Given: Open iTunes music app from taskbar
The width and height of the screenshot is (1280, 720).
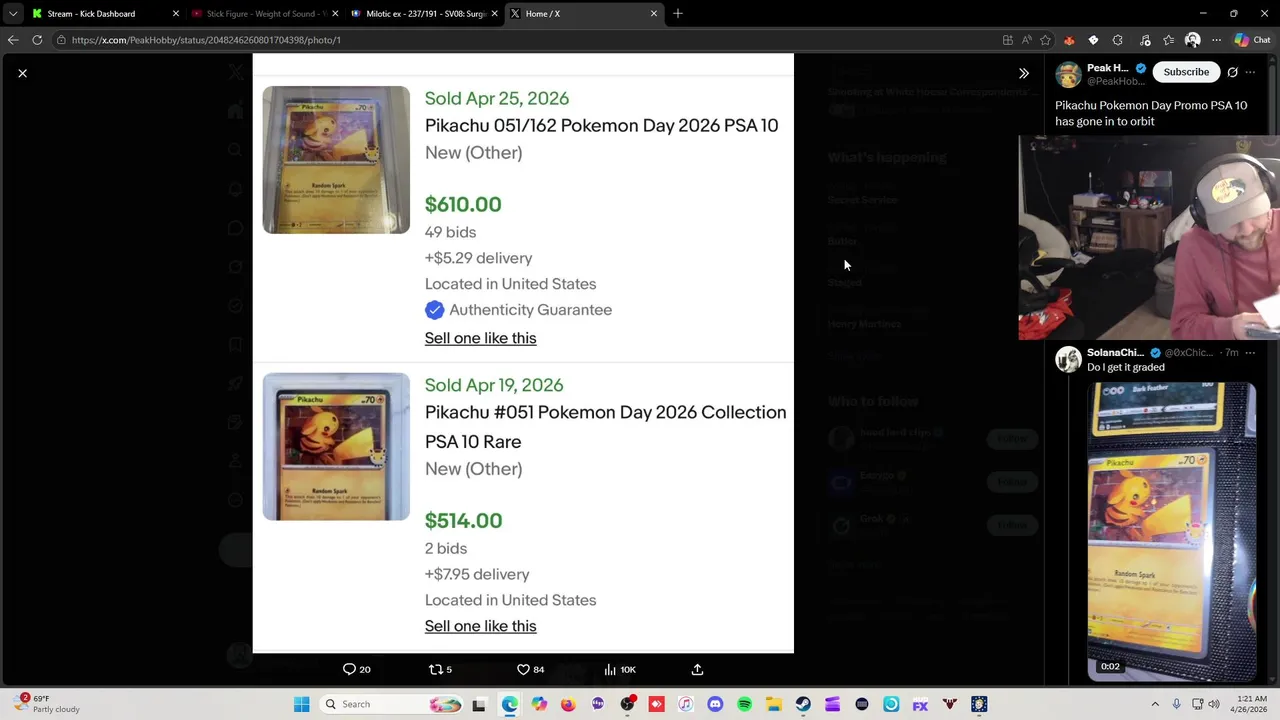Looking at the screenshot, I should coord(686,704).
